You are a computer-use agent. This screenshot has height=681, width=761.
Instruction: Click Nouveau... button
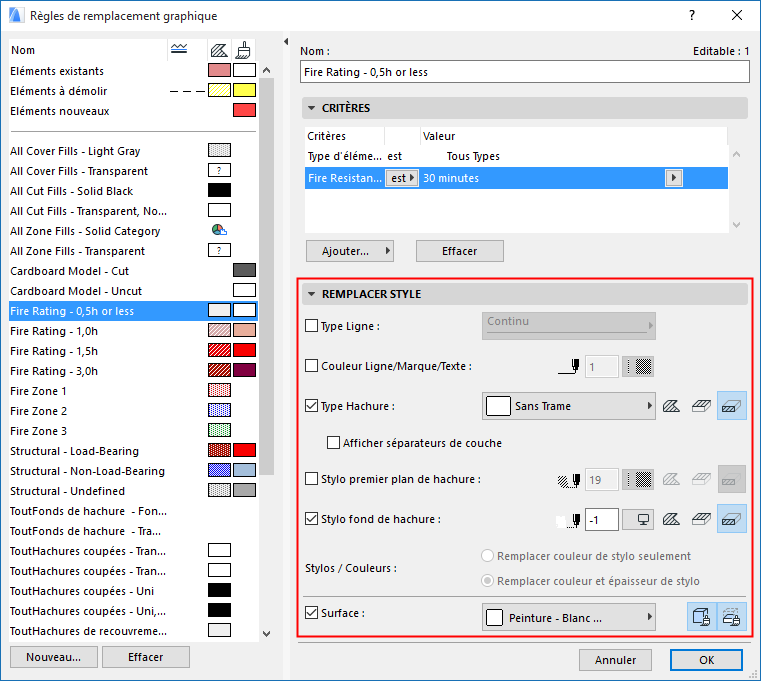(54, 657)
